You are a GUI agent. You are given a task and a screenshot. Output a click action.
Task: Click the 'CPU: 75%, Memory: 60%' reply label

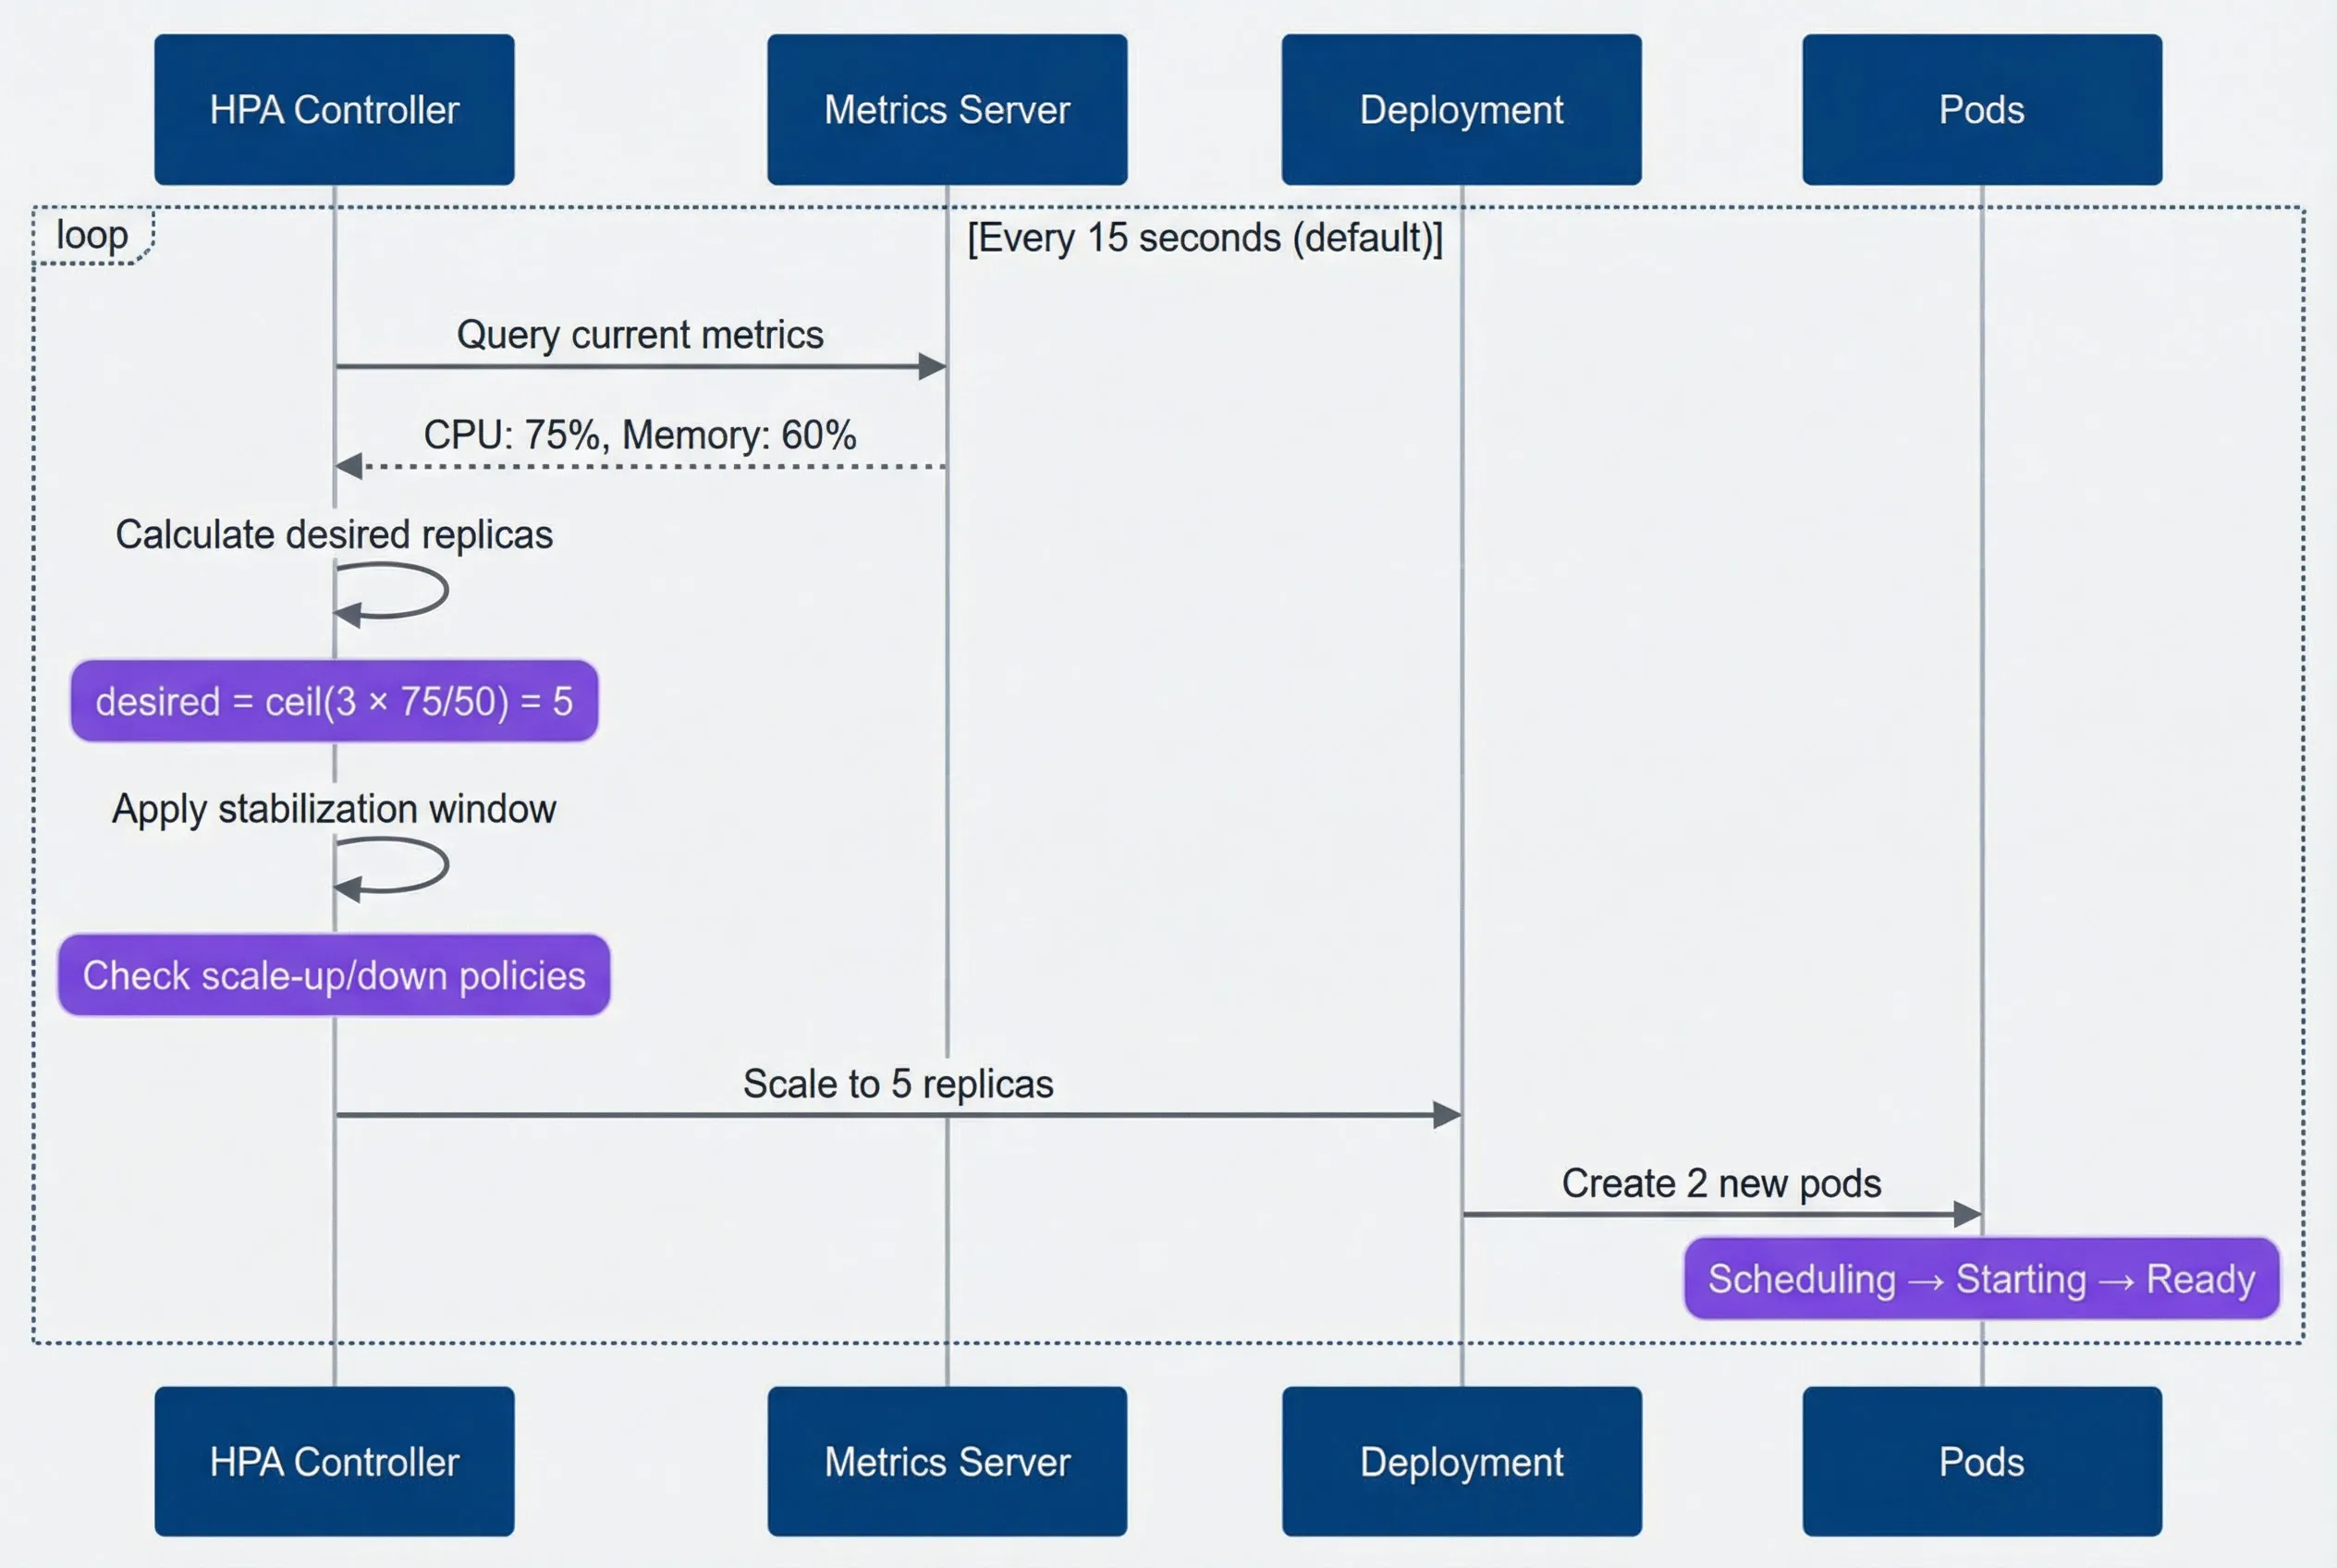[x=640, y=435]
